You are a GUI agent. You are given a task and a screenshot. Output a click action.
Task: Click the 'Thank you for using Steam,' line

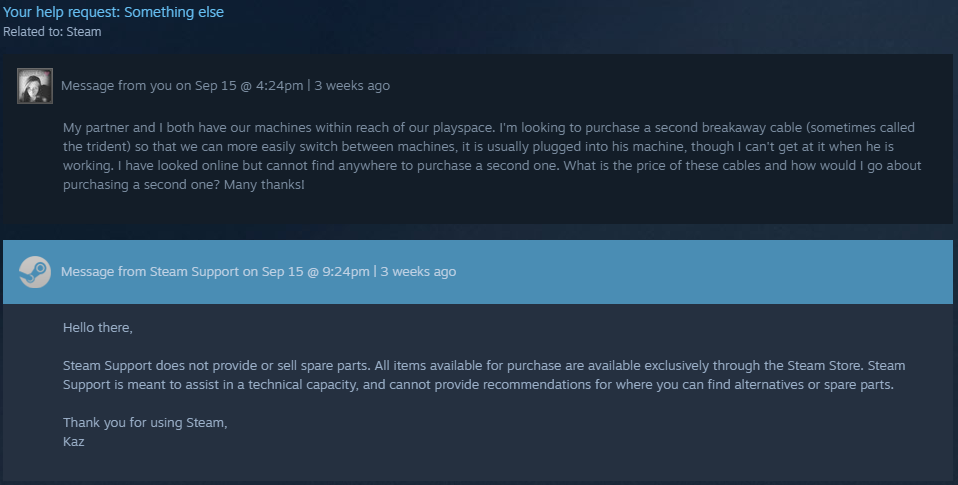point(145,423)
